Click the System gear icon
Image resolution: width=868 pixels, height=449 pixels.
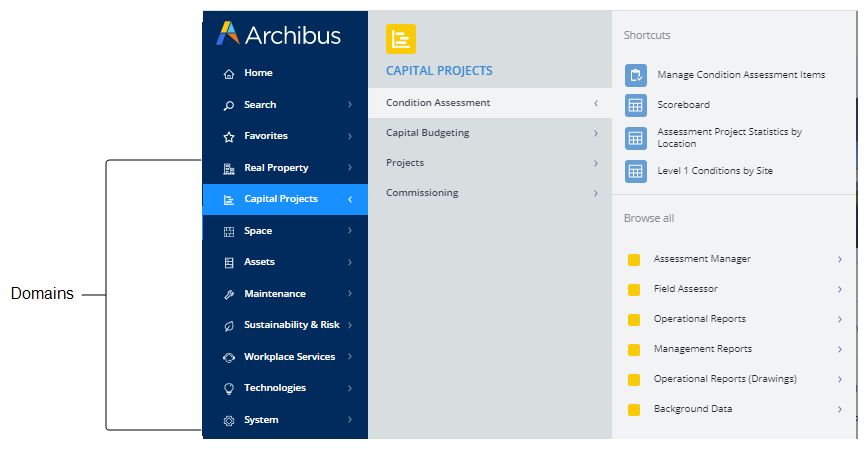pos(229,420)
